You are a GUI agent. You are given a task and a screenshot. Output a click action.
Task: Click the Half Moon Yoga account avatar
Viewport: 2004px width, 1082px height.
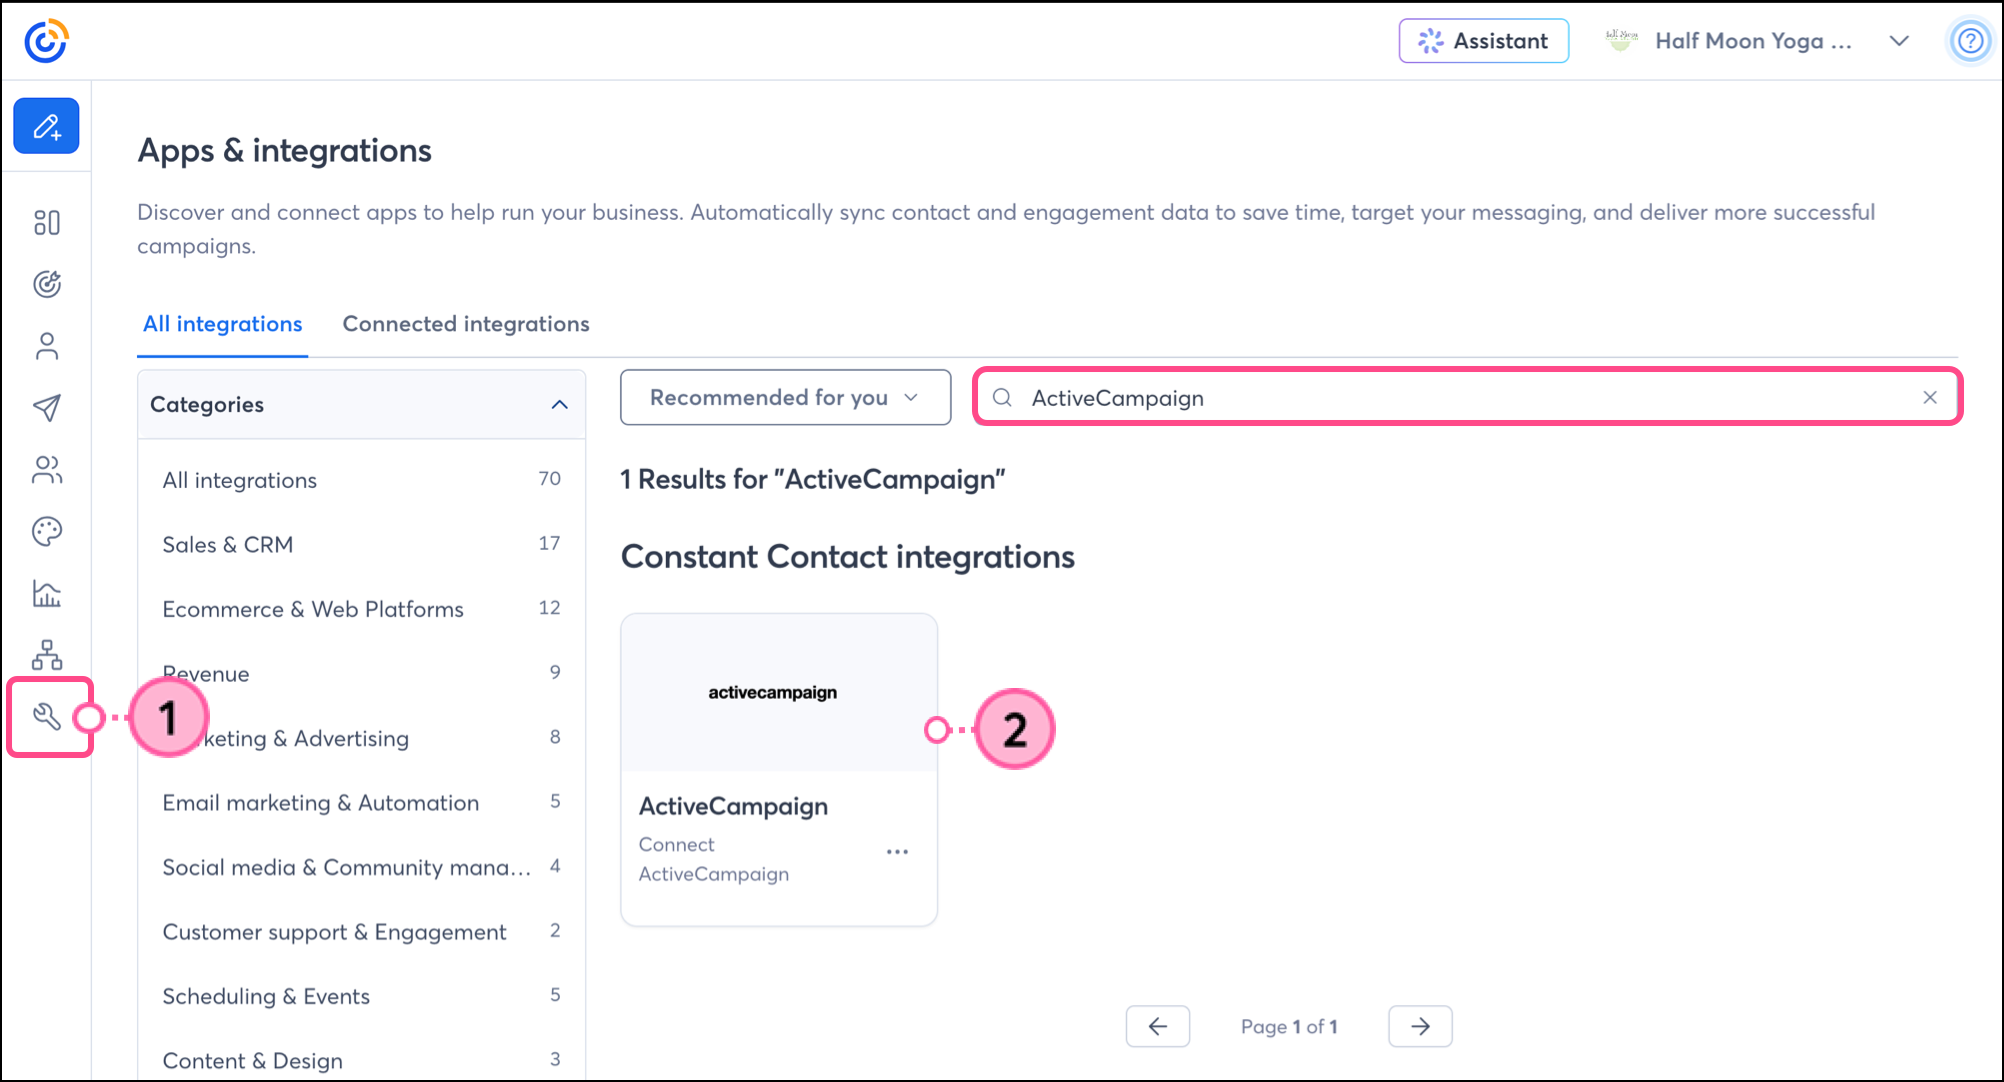tap(1621, 41)
